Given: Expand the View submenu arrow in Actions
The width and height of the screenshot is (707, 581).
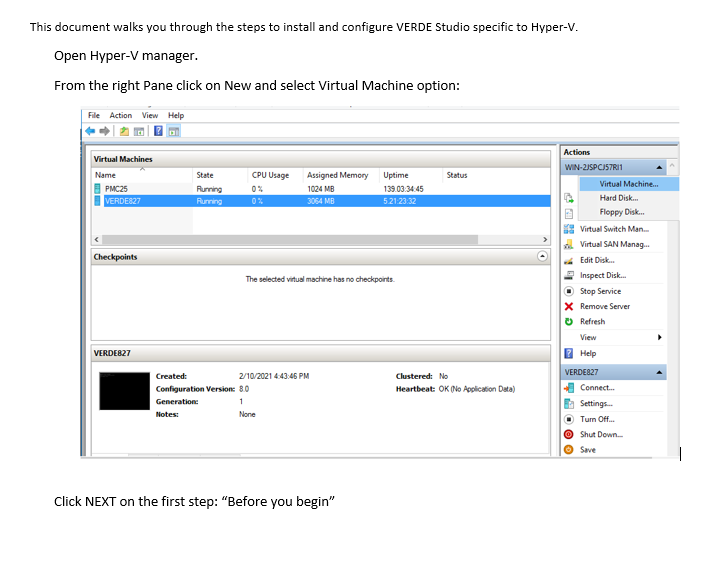Looking at the screenshot, I should [660, 337].
